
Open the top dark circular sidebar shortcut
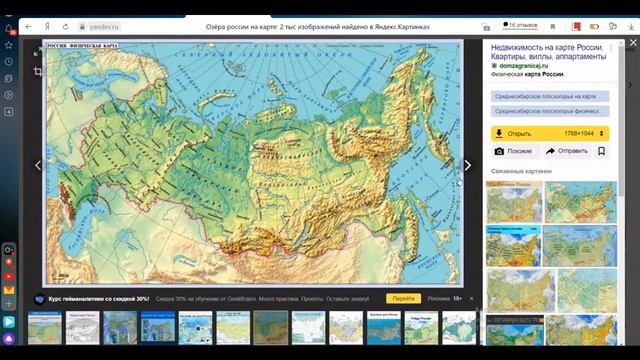coord(9,250)
